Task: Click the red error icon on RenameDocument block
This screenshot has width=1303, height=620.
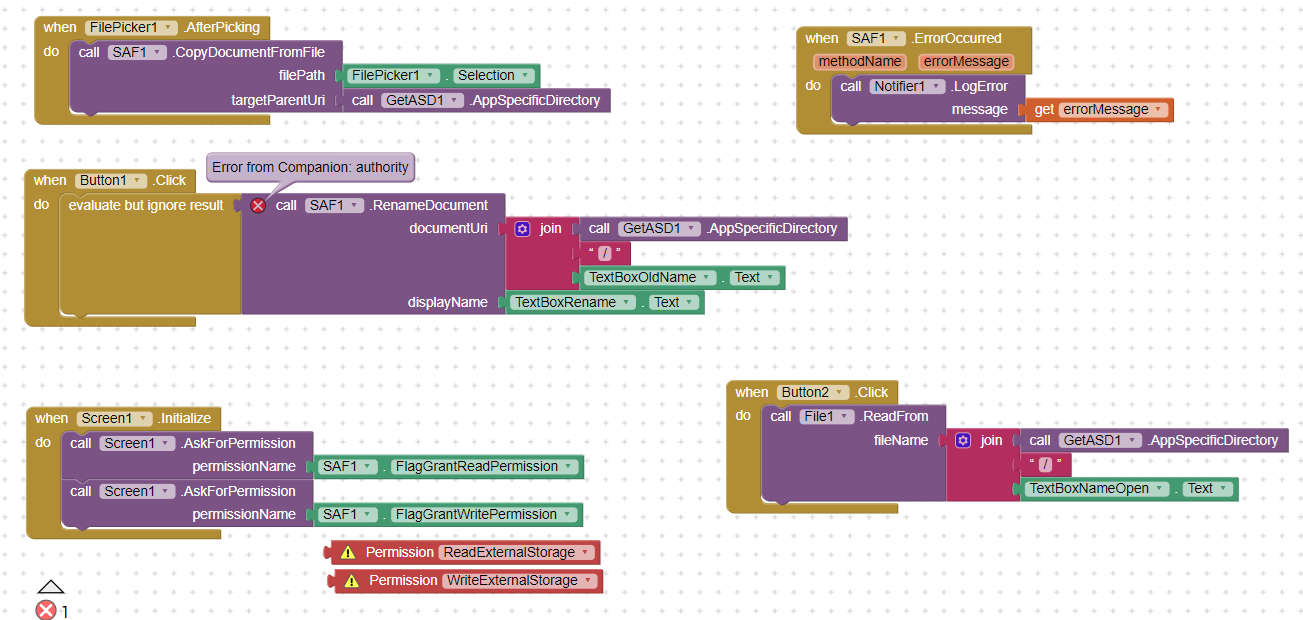Action: (x=258, y=205)
